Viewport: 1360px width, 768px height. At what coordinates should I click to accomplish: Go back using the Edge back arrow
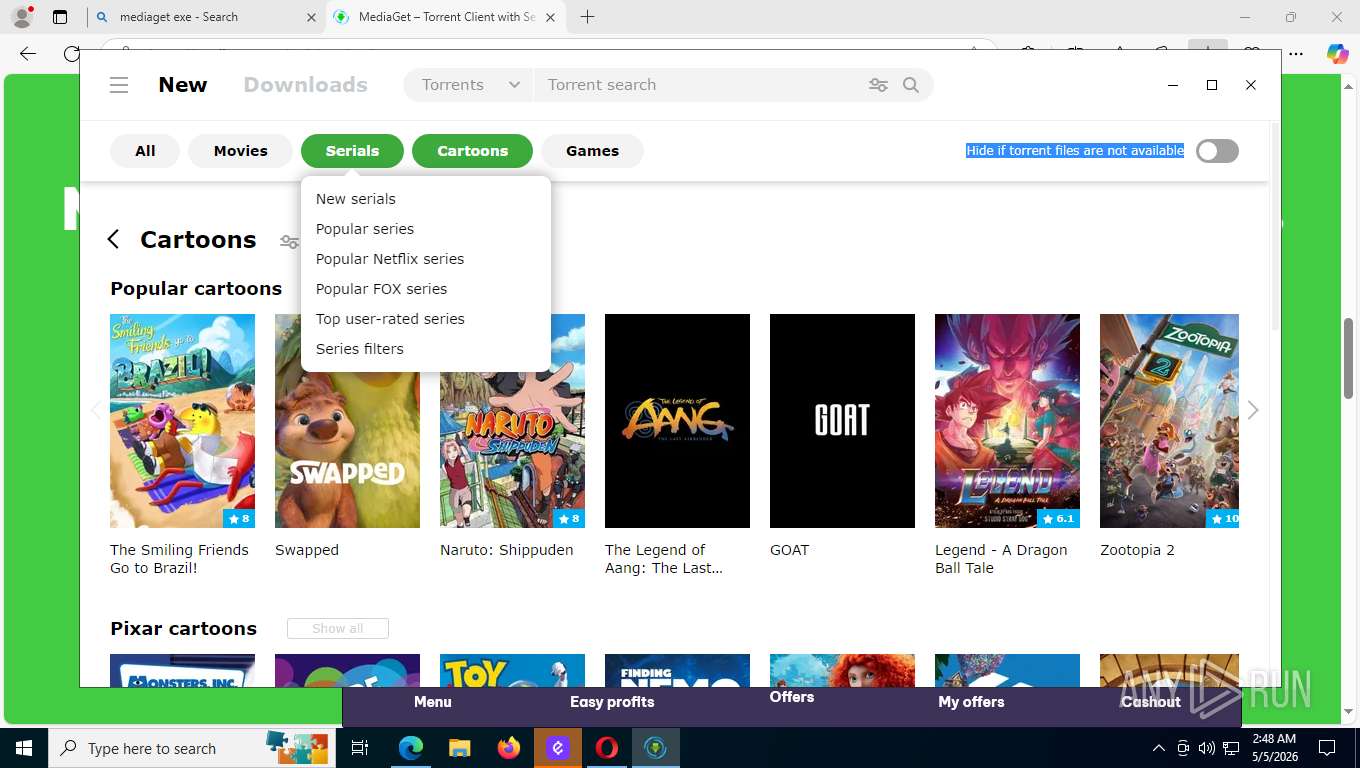pyautogui.click(x=27, y=54)
